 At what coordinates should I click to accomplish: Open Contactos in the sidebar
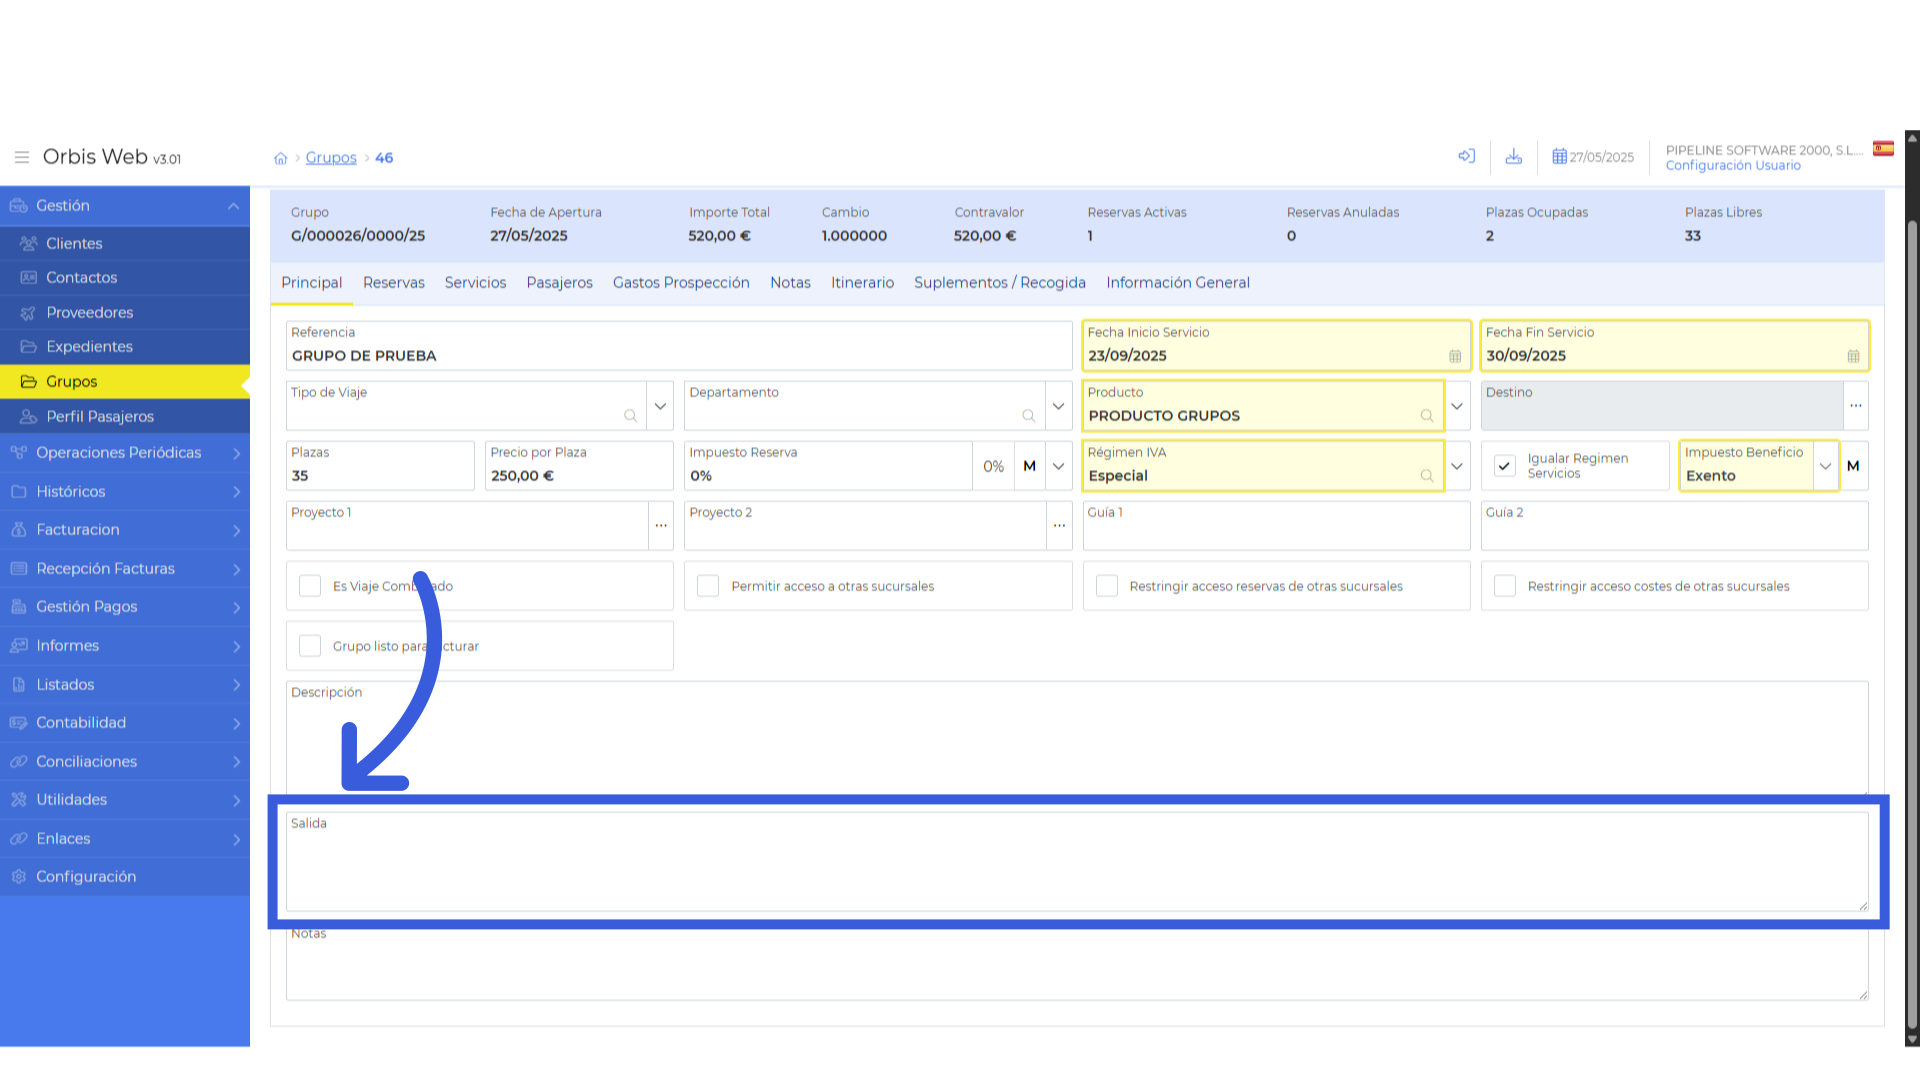tap(125, 277)
